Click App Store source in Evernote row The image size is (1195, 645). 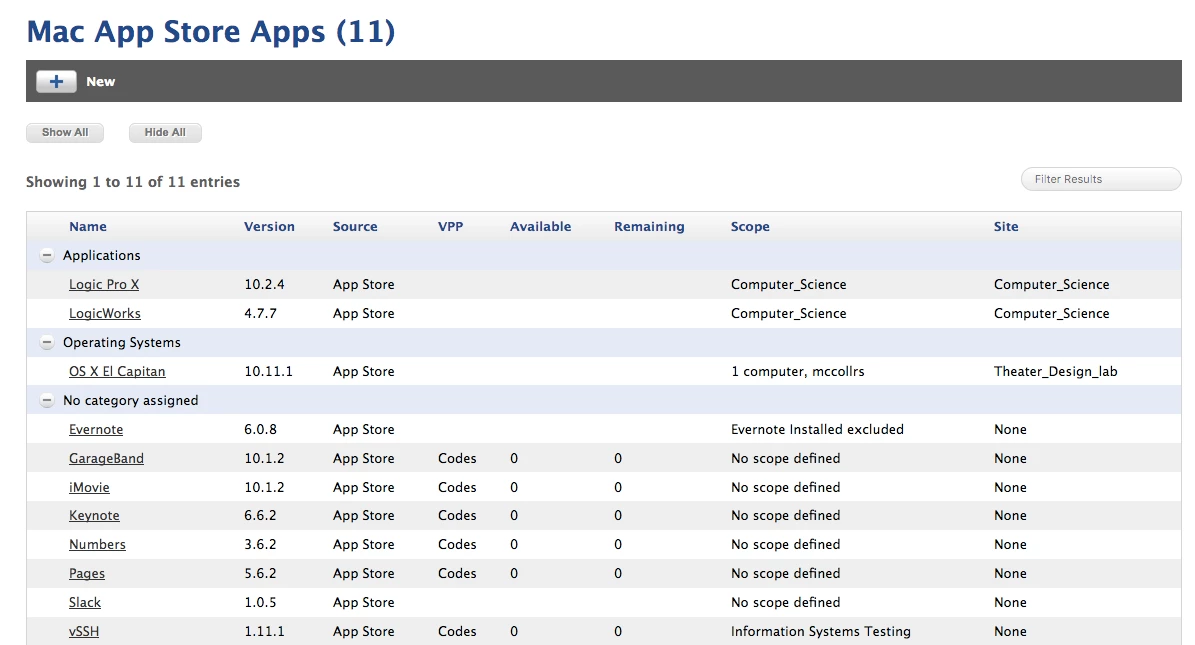tap(364, 429)
